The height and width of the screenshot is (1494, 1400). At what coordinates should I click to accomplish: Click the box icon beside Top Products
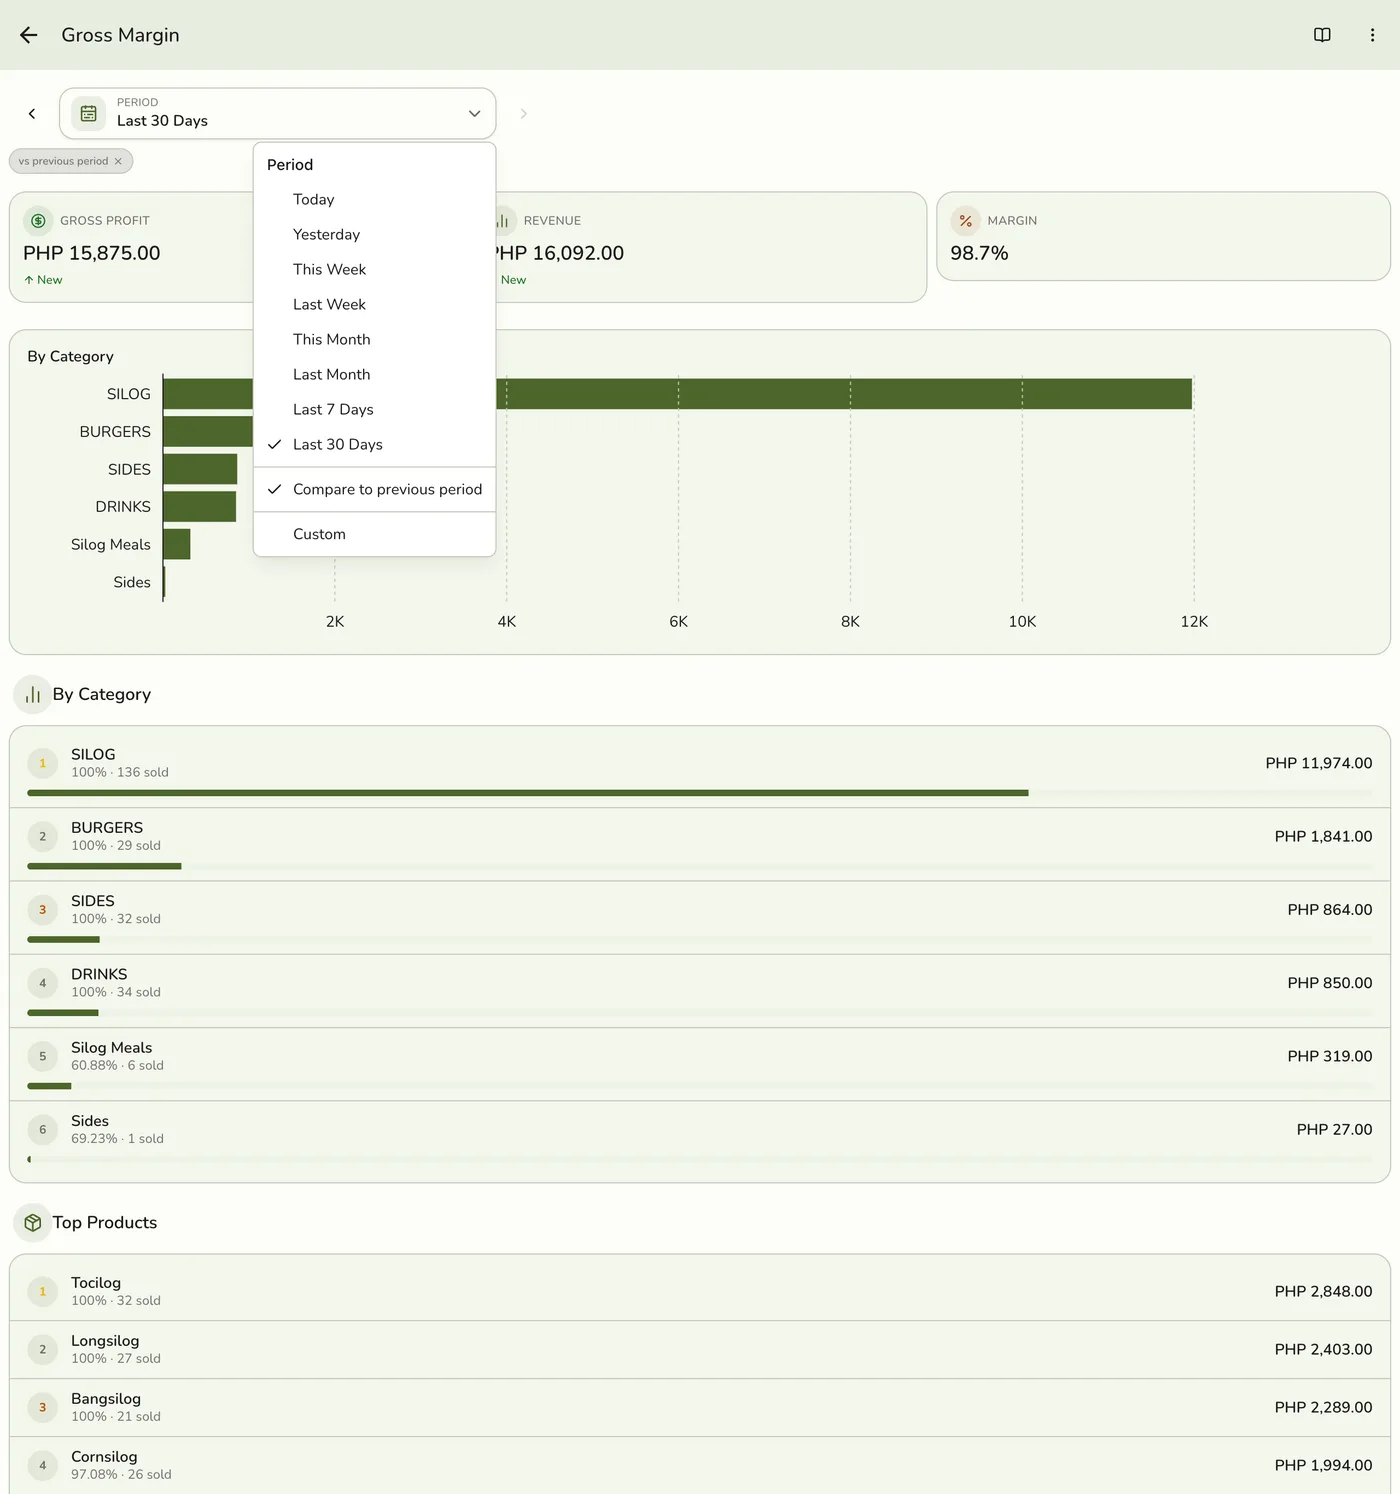[x=33, y=1223]
